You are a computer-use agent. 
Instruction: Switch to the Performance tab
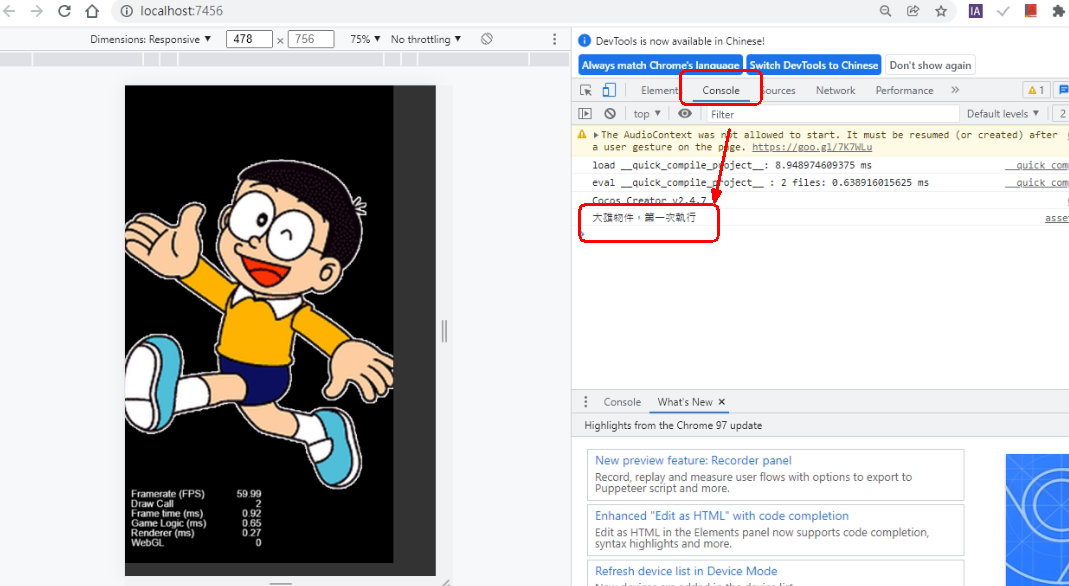(x=904, y=90)
